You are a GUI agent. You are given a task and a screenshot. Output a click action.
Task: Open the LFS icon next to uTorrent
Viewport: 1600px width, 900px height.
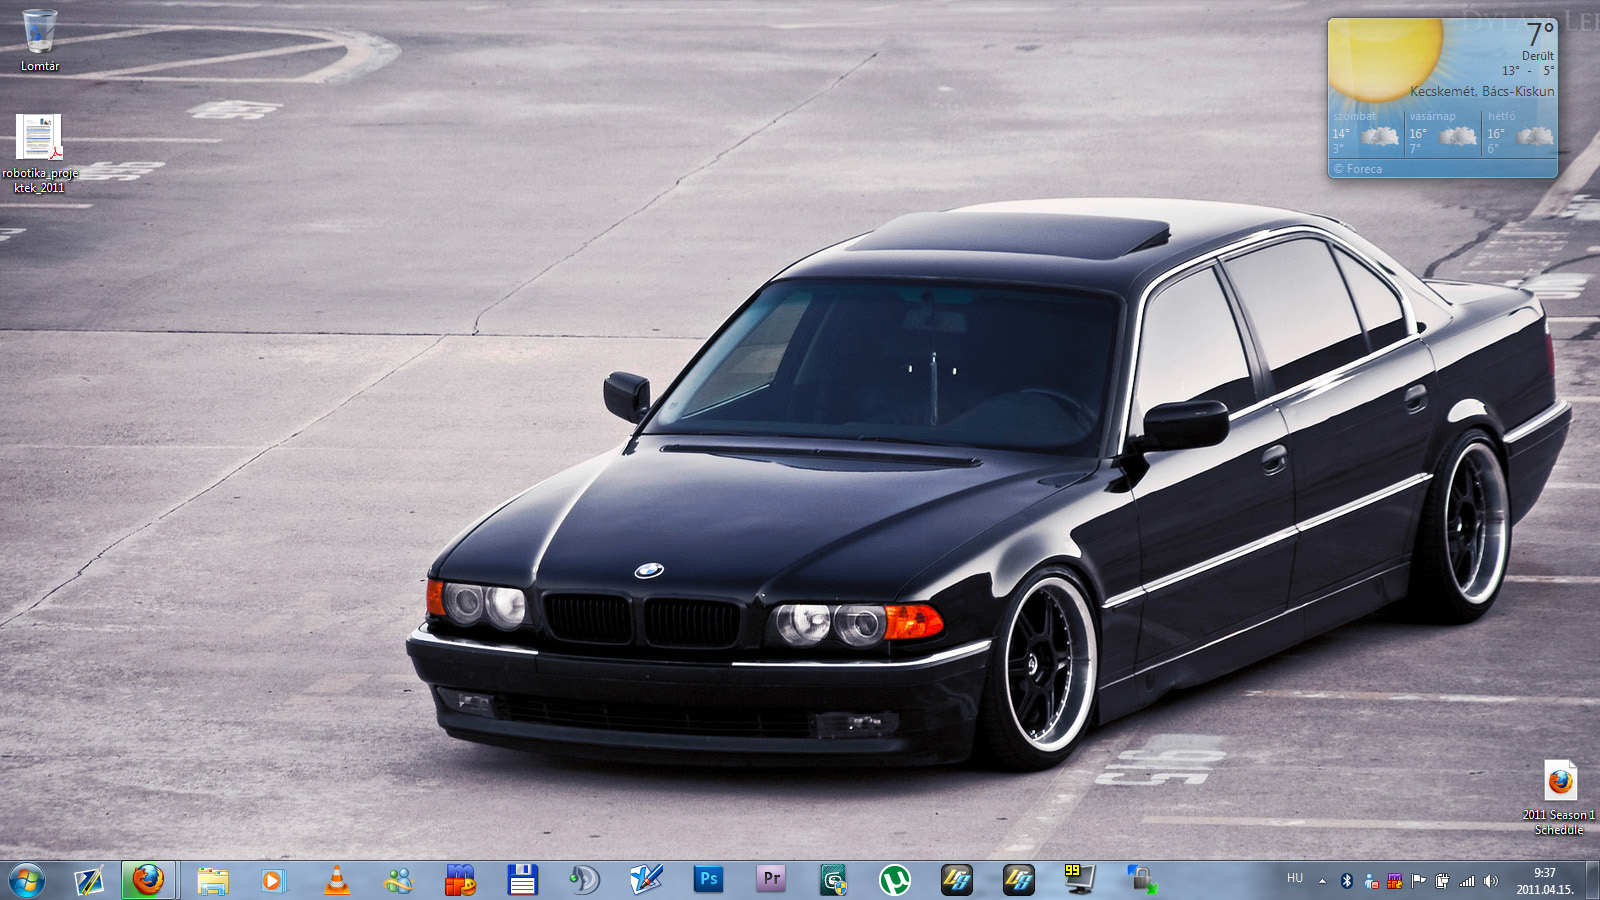coord(957,880)
